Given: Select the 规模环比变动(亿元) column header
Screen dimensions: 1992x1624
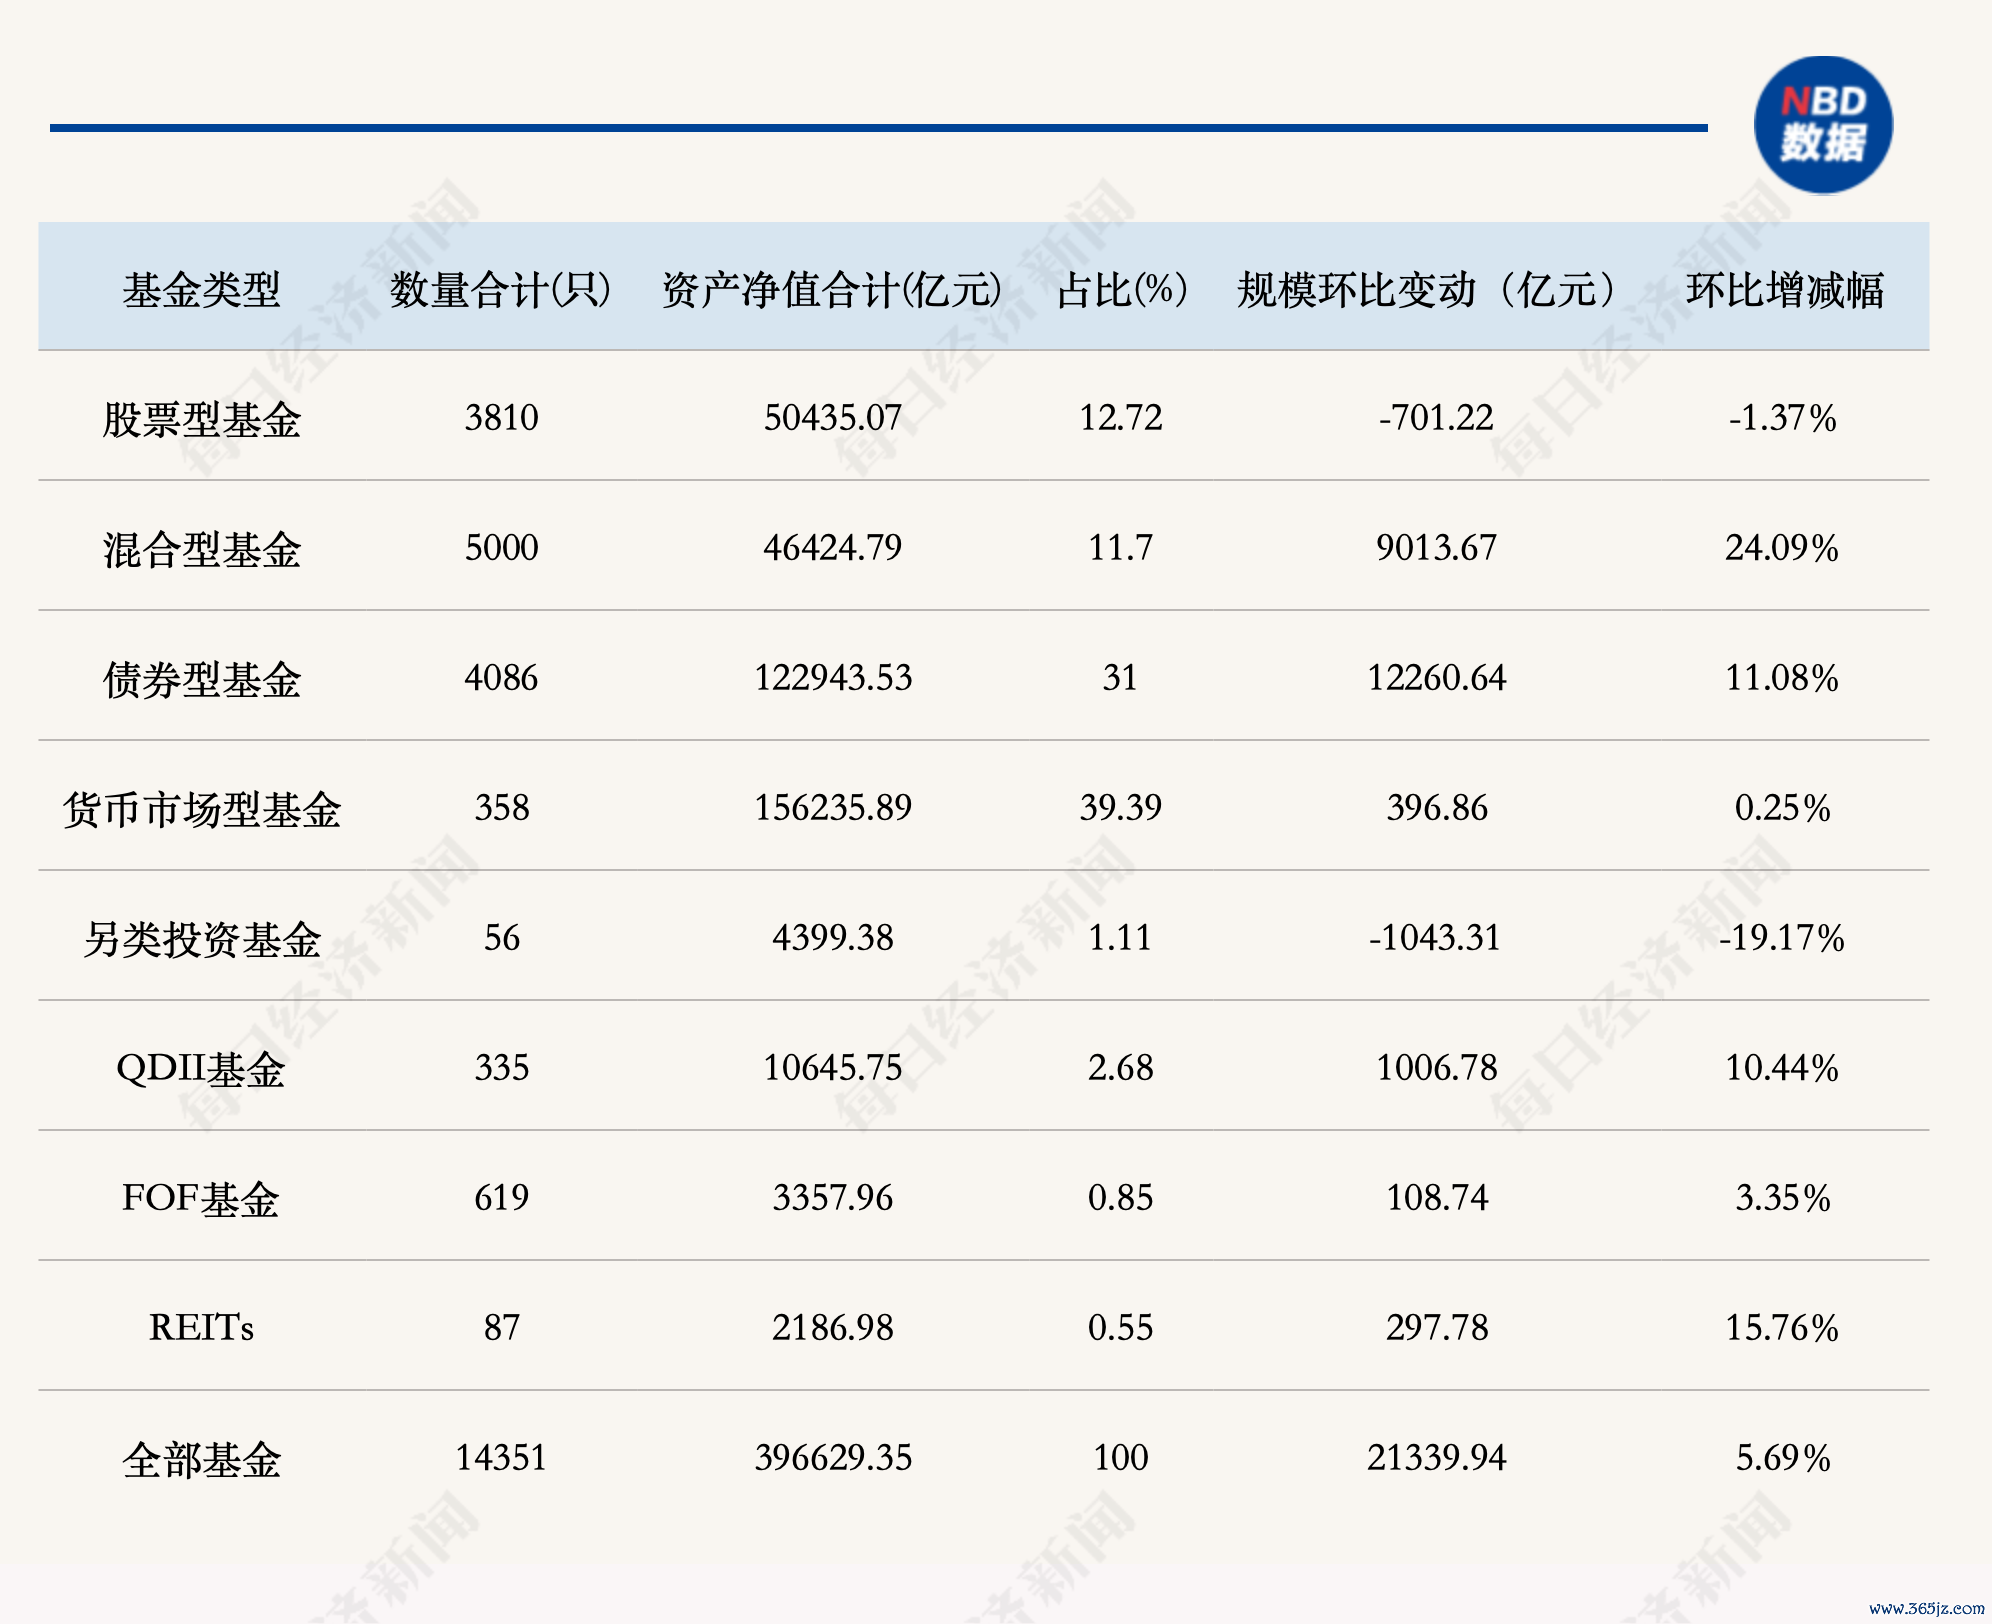Looking at the screenshot, I should coord(1428,290).
